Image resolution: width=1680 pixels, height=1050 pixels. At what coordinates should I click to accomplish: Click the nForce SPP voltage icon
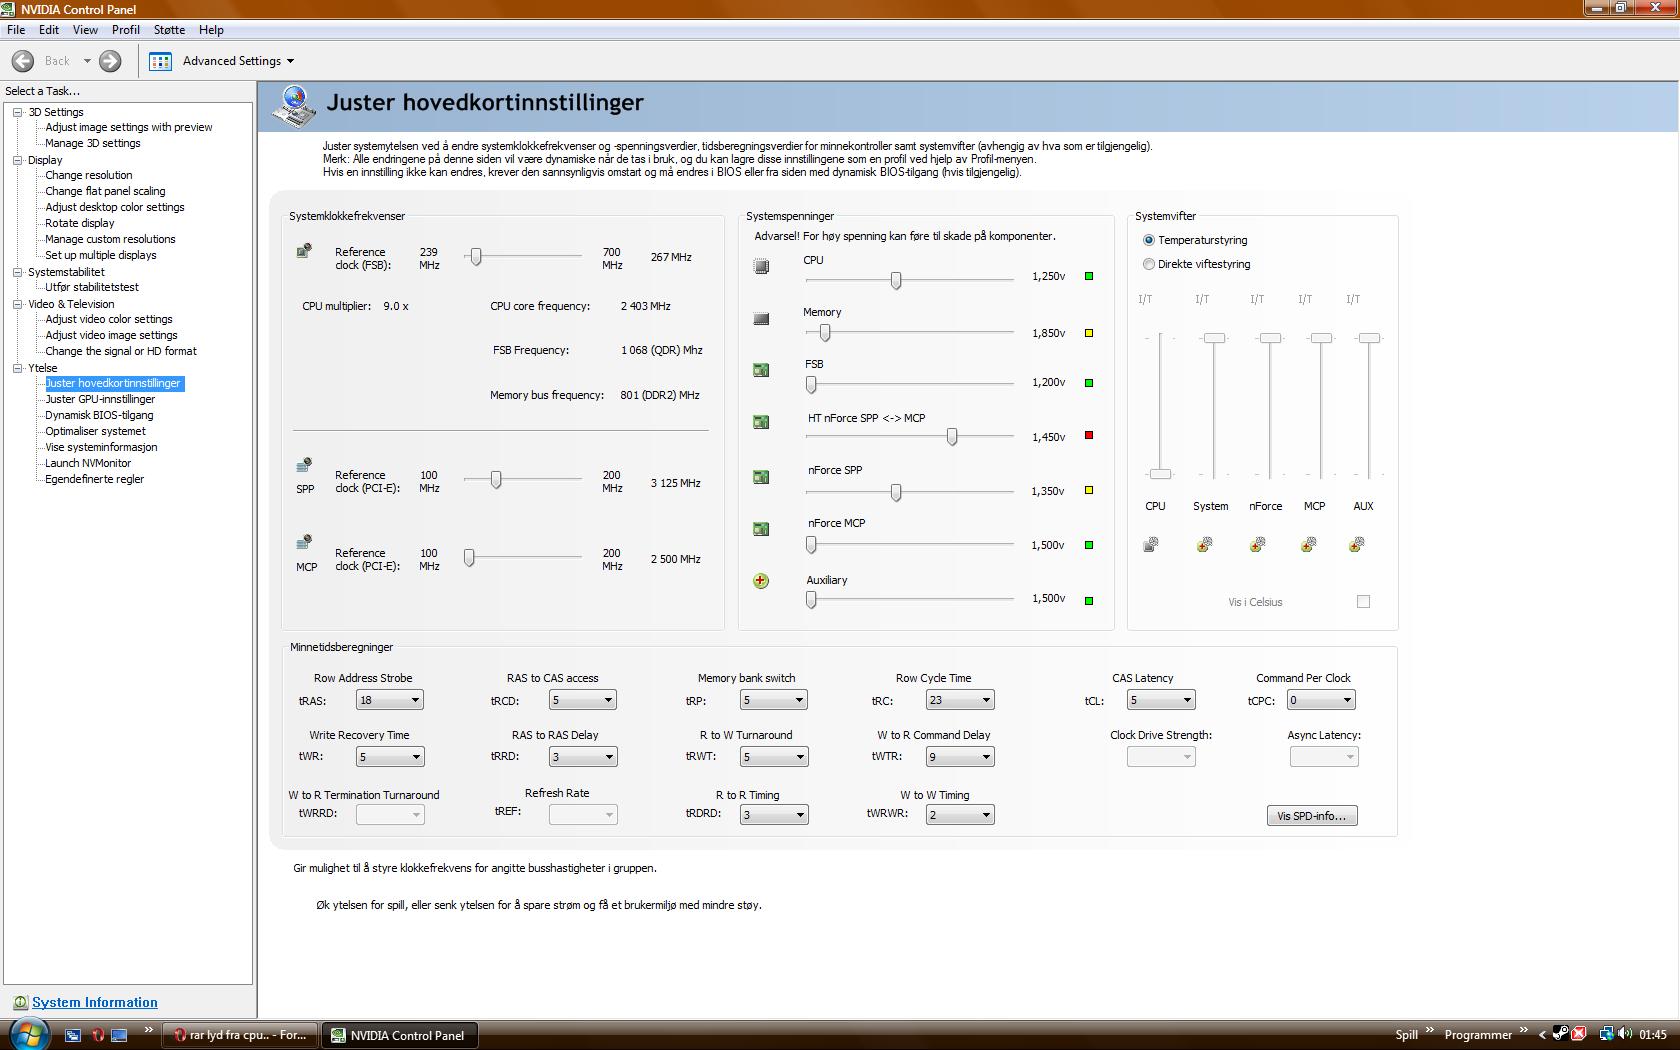761,477
